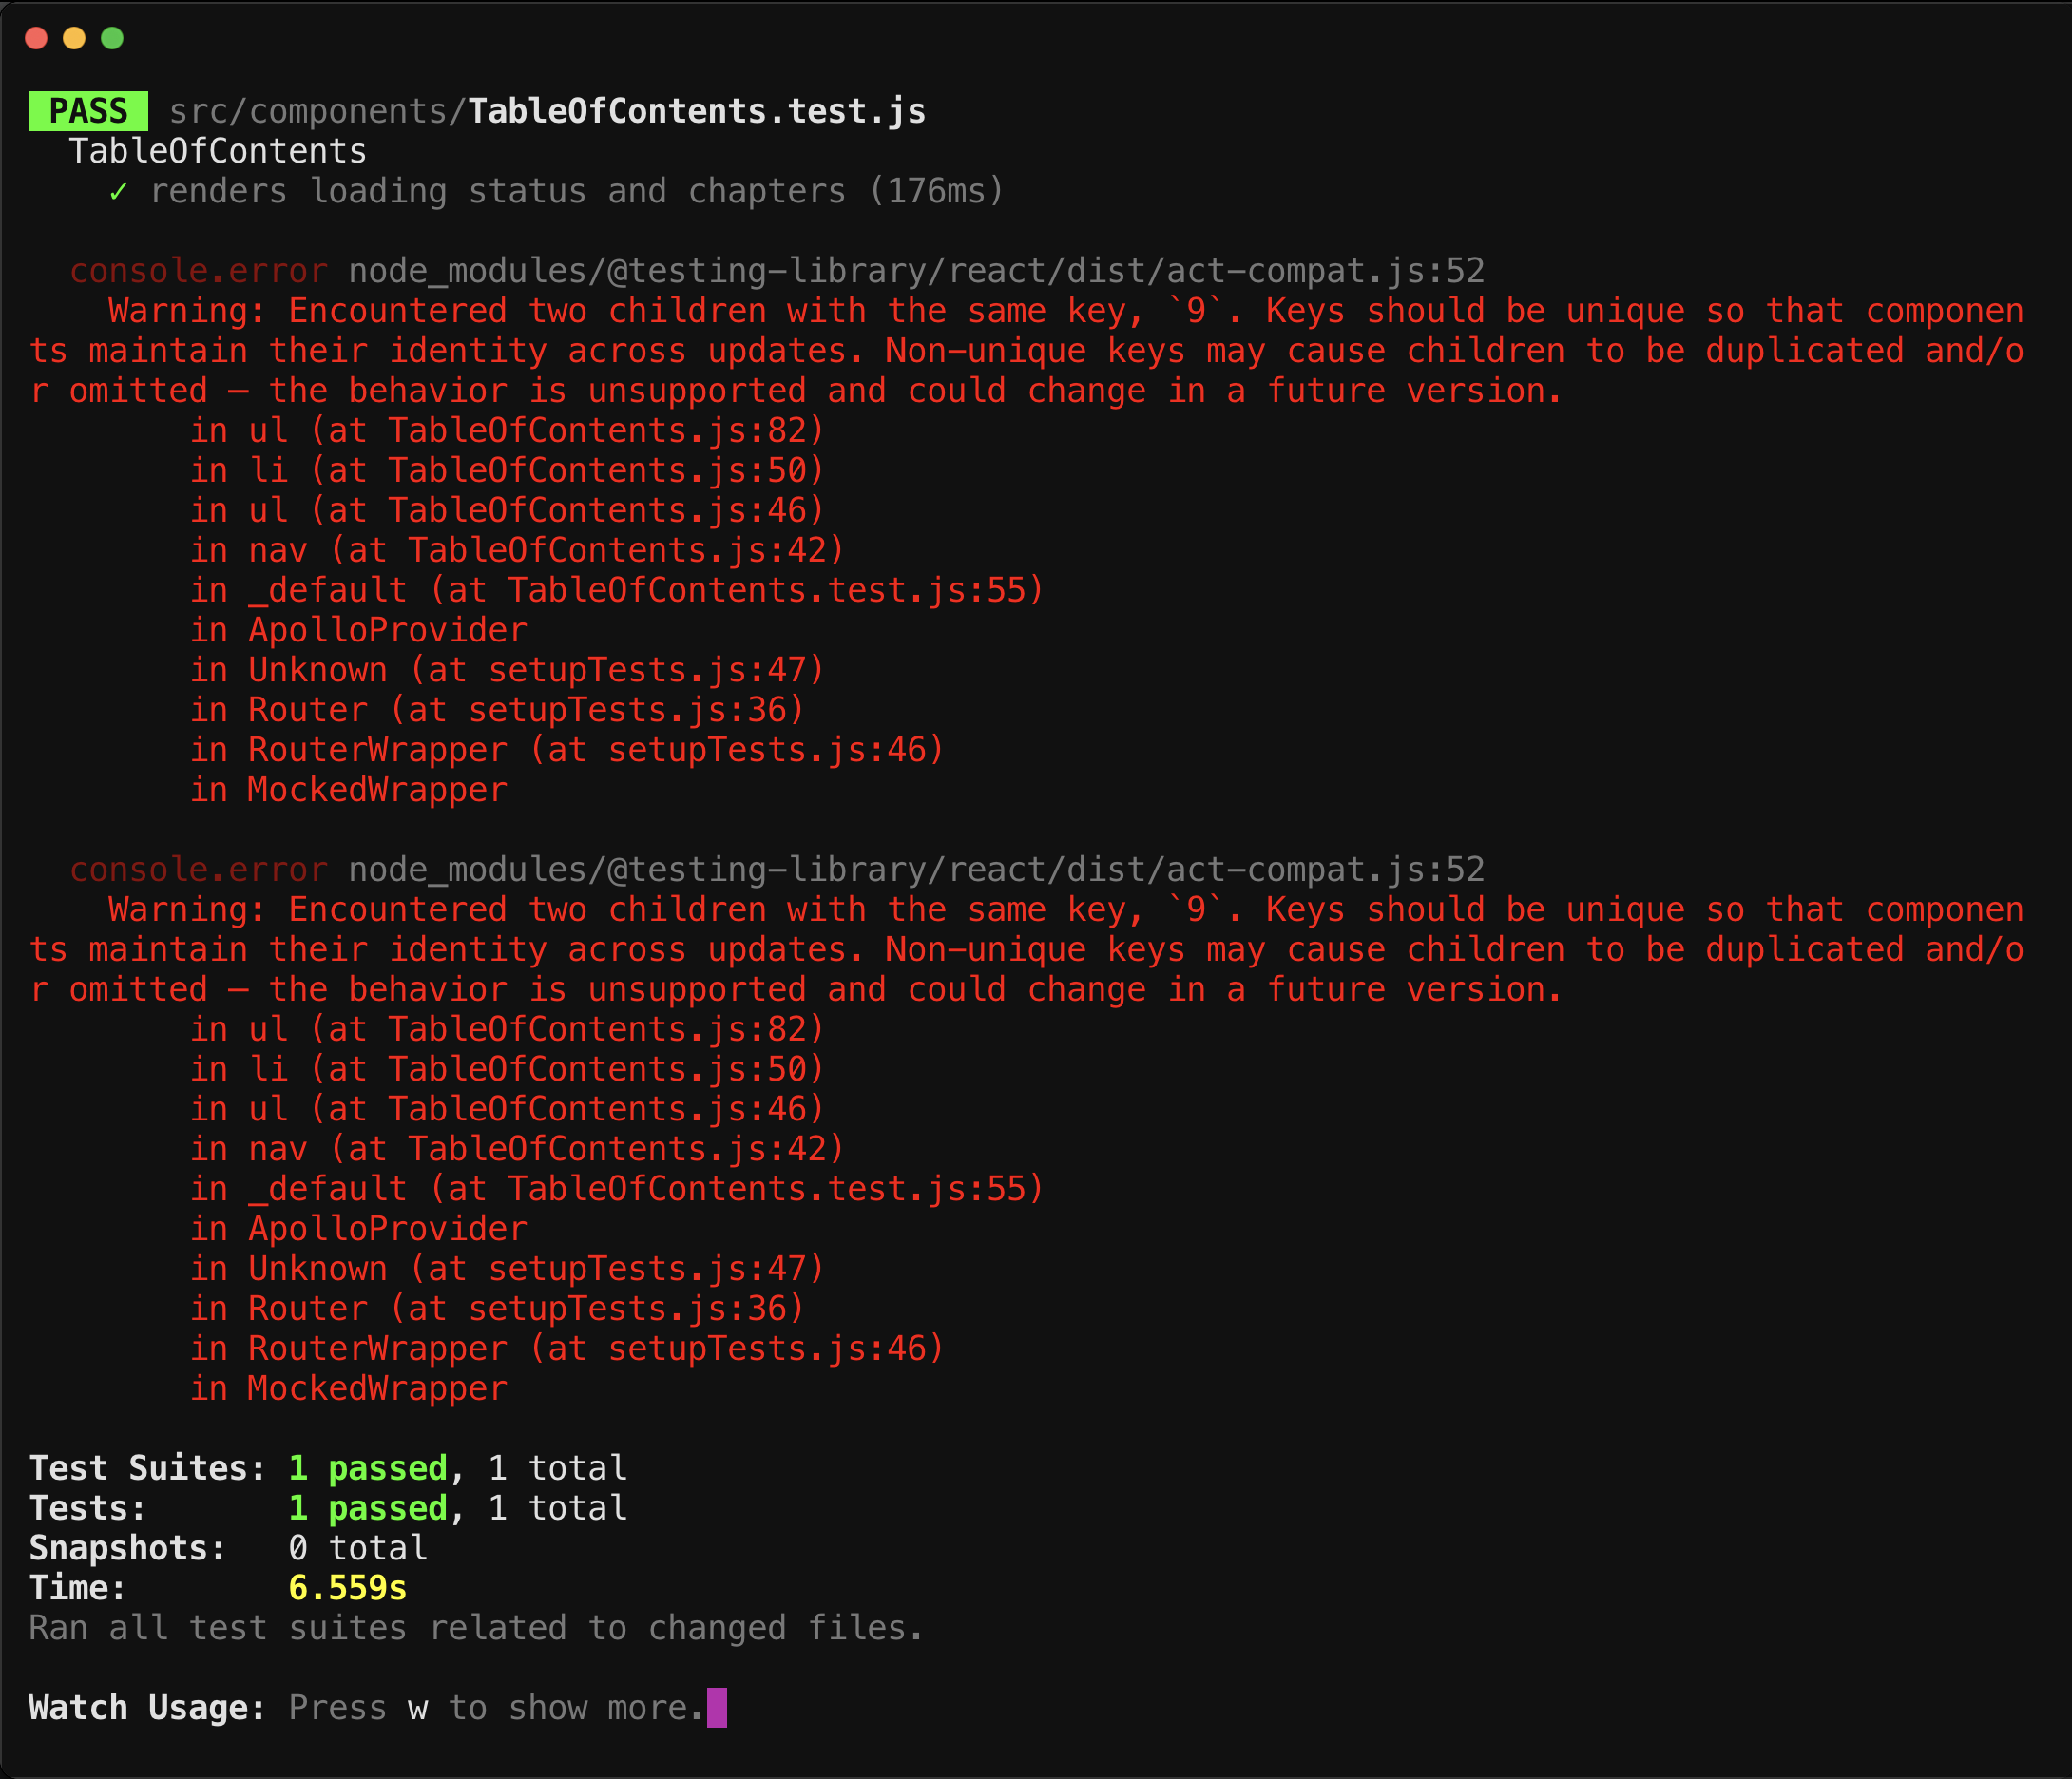Click the 'Test Suites:' summary label
The width and height of the screenshot is (2072, 1779).
tap(148, 1468)
